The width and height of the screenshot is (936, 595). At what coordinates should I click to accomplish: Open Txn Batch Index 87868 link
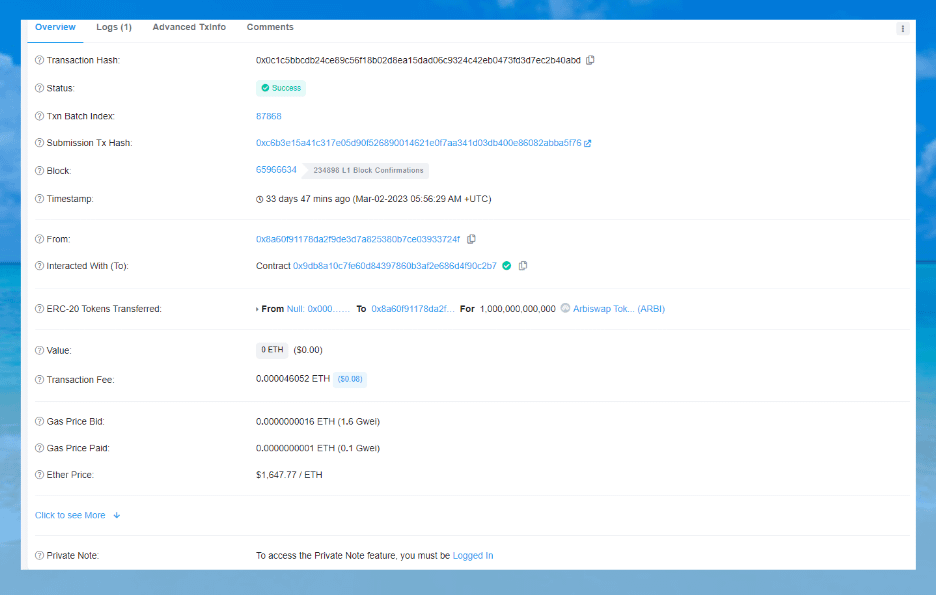click(269, 116)
